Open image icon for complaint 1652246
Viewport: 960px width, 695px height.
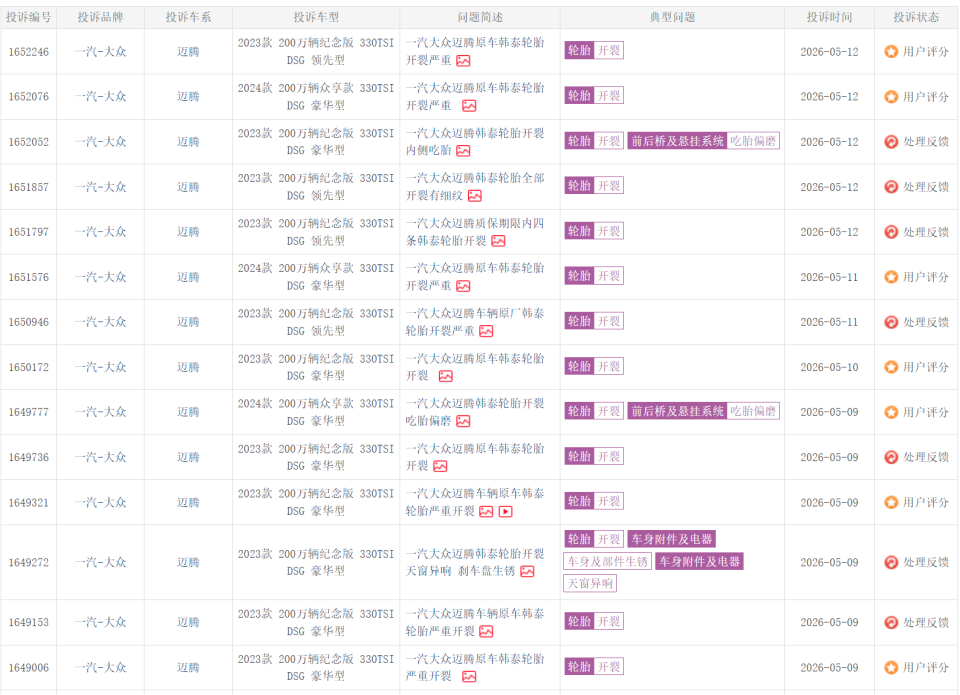(463, 61)
